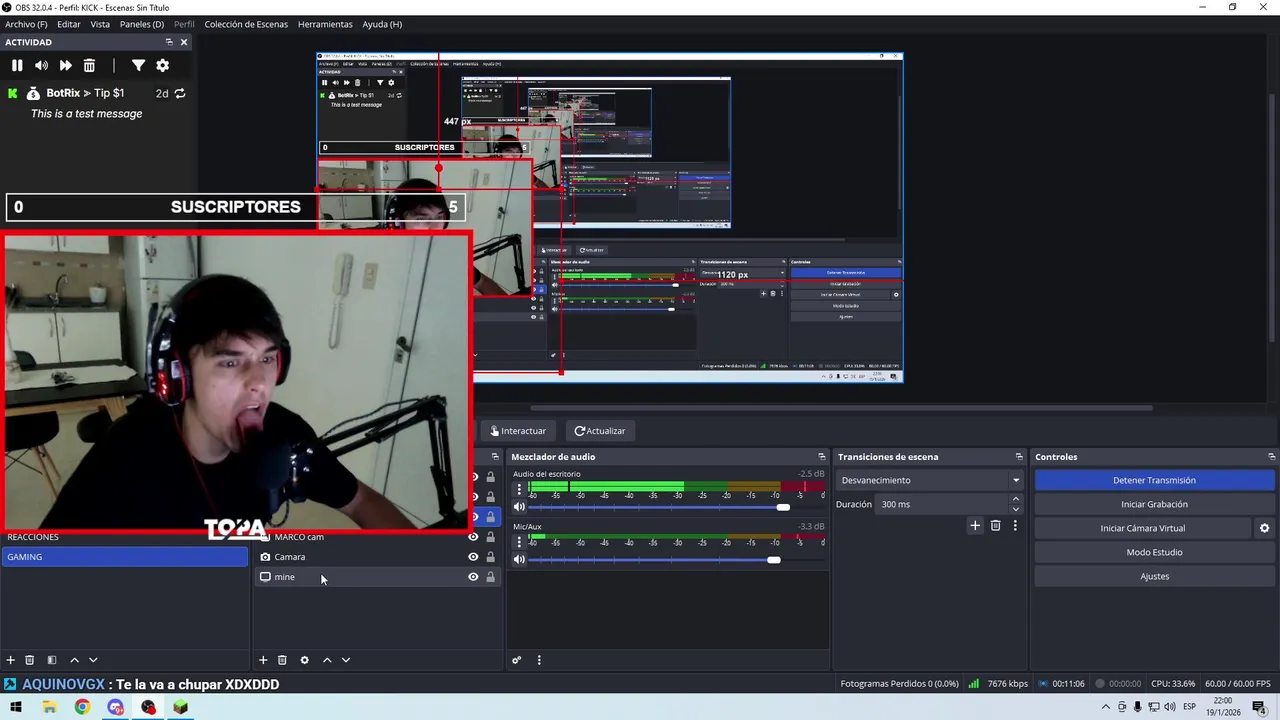Open the Ayuda menu
The height and width of the screenshot is (720, 1280).
[382, 24]
